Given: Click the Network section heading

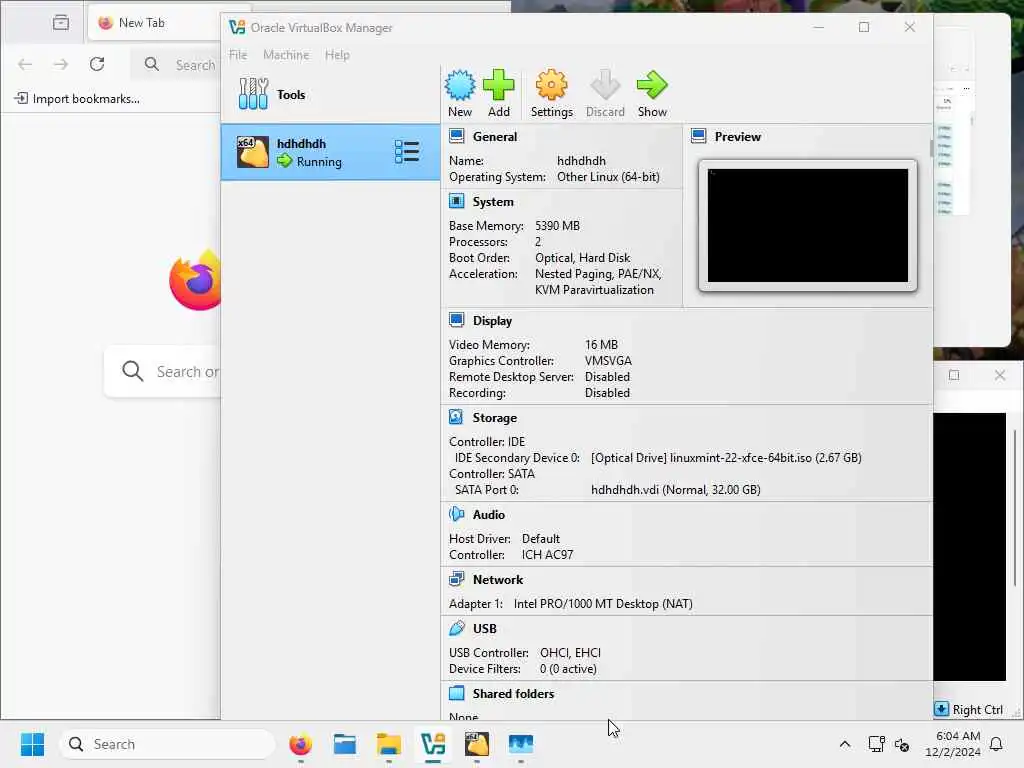Looking at the screenshot, I should (x=498, y=579).
